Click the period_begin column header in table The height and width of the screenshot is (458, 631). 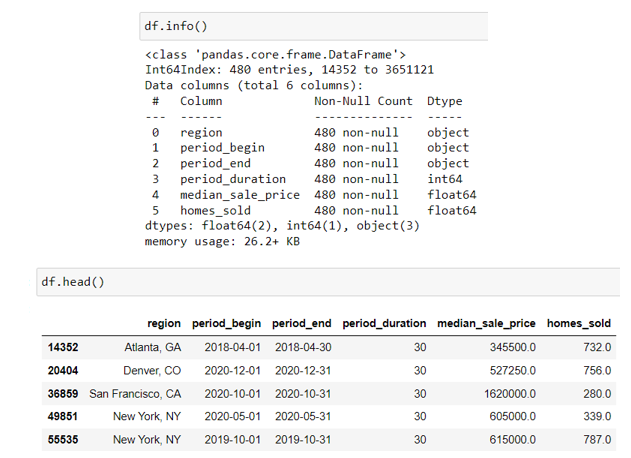227,324
